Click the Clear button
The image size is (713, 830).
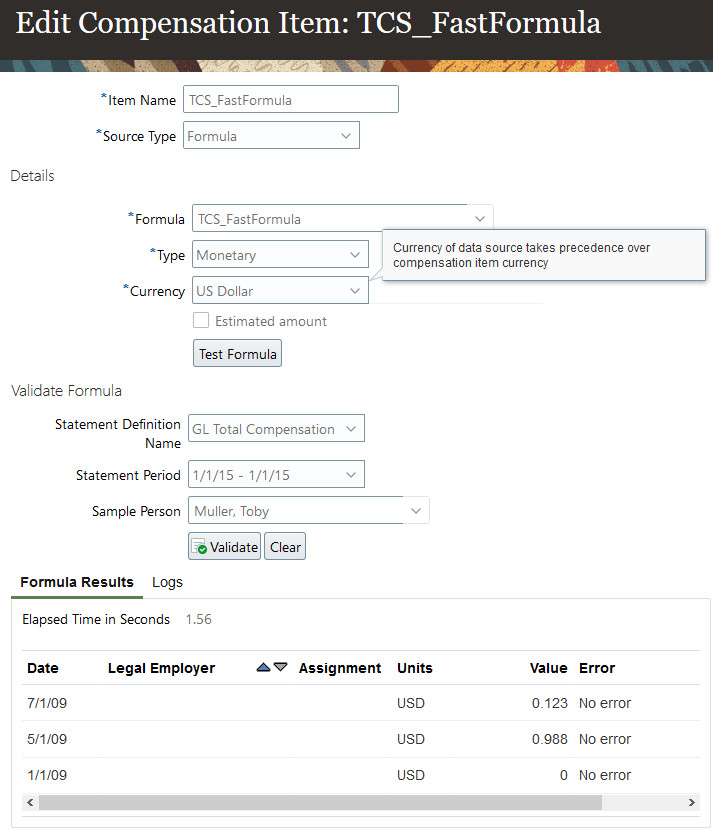tap(285, 547)
